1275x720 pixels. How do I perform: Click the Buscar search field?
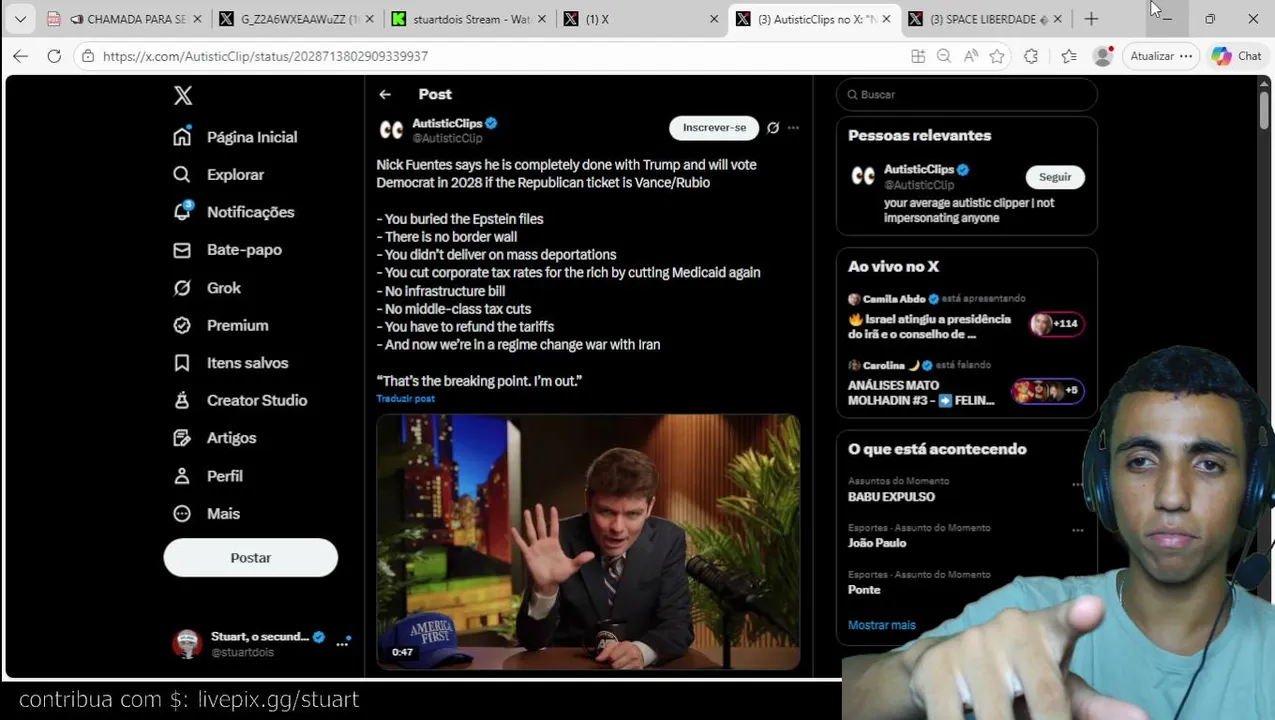[x=967, y=94]
